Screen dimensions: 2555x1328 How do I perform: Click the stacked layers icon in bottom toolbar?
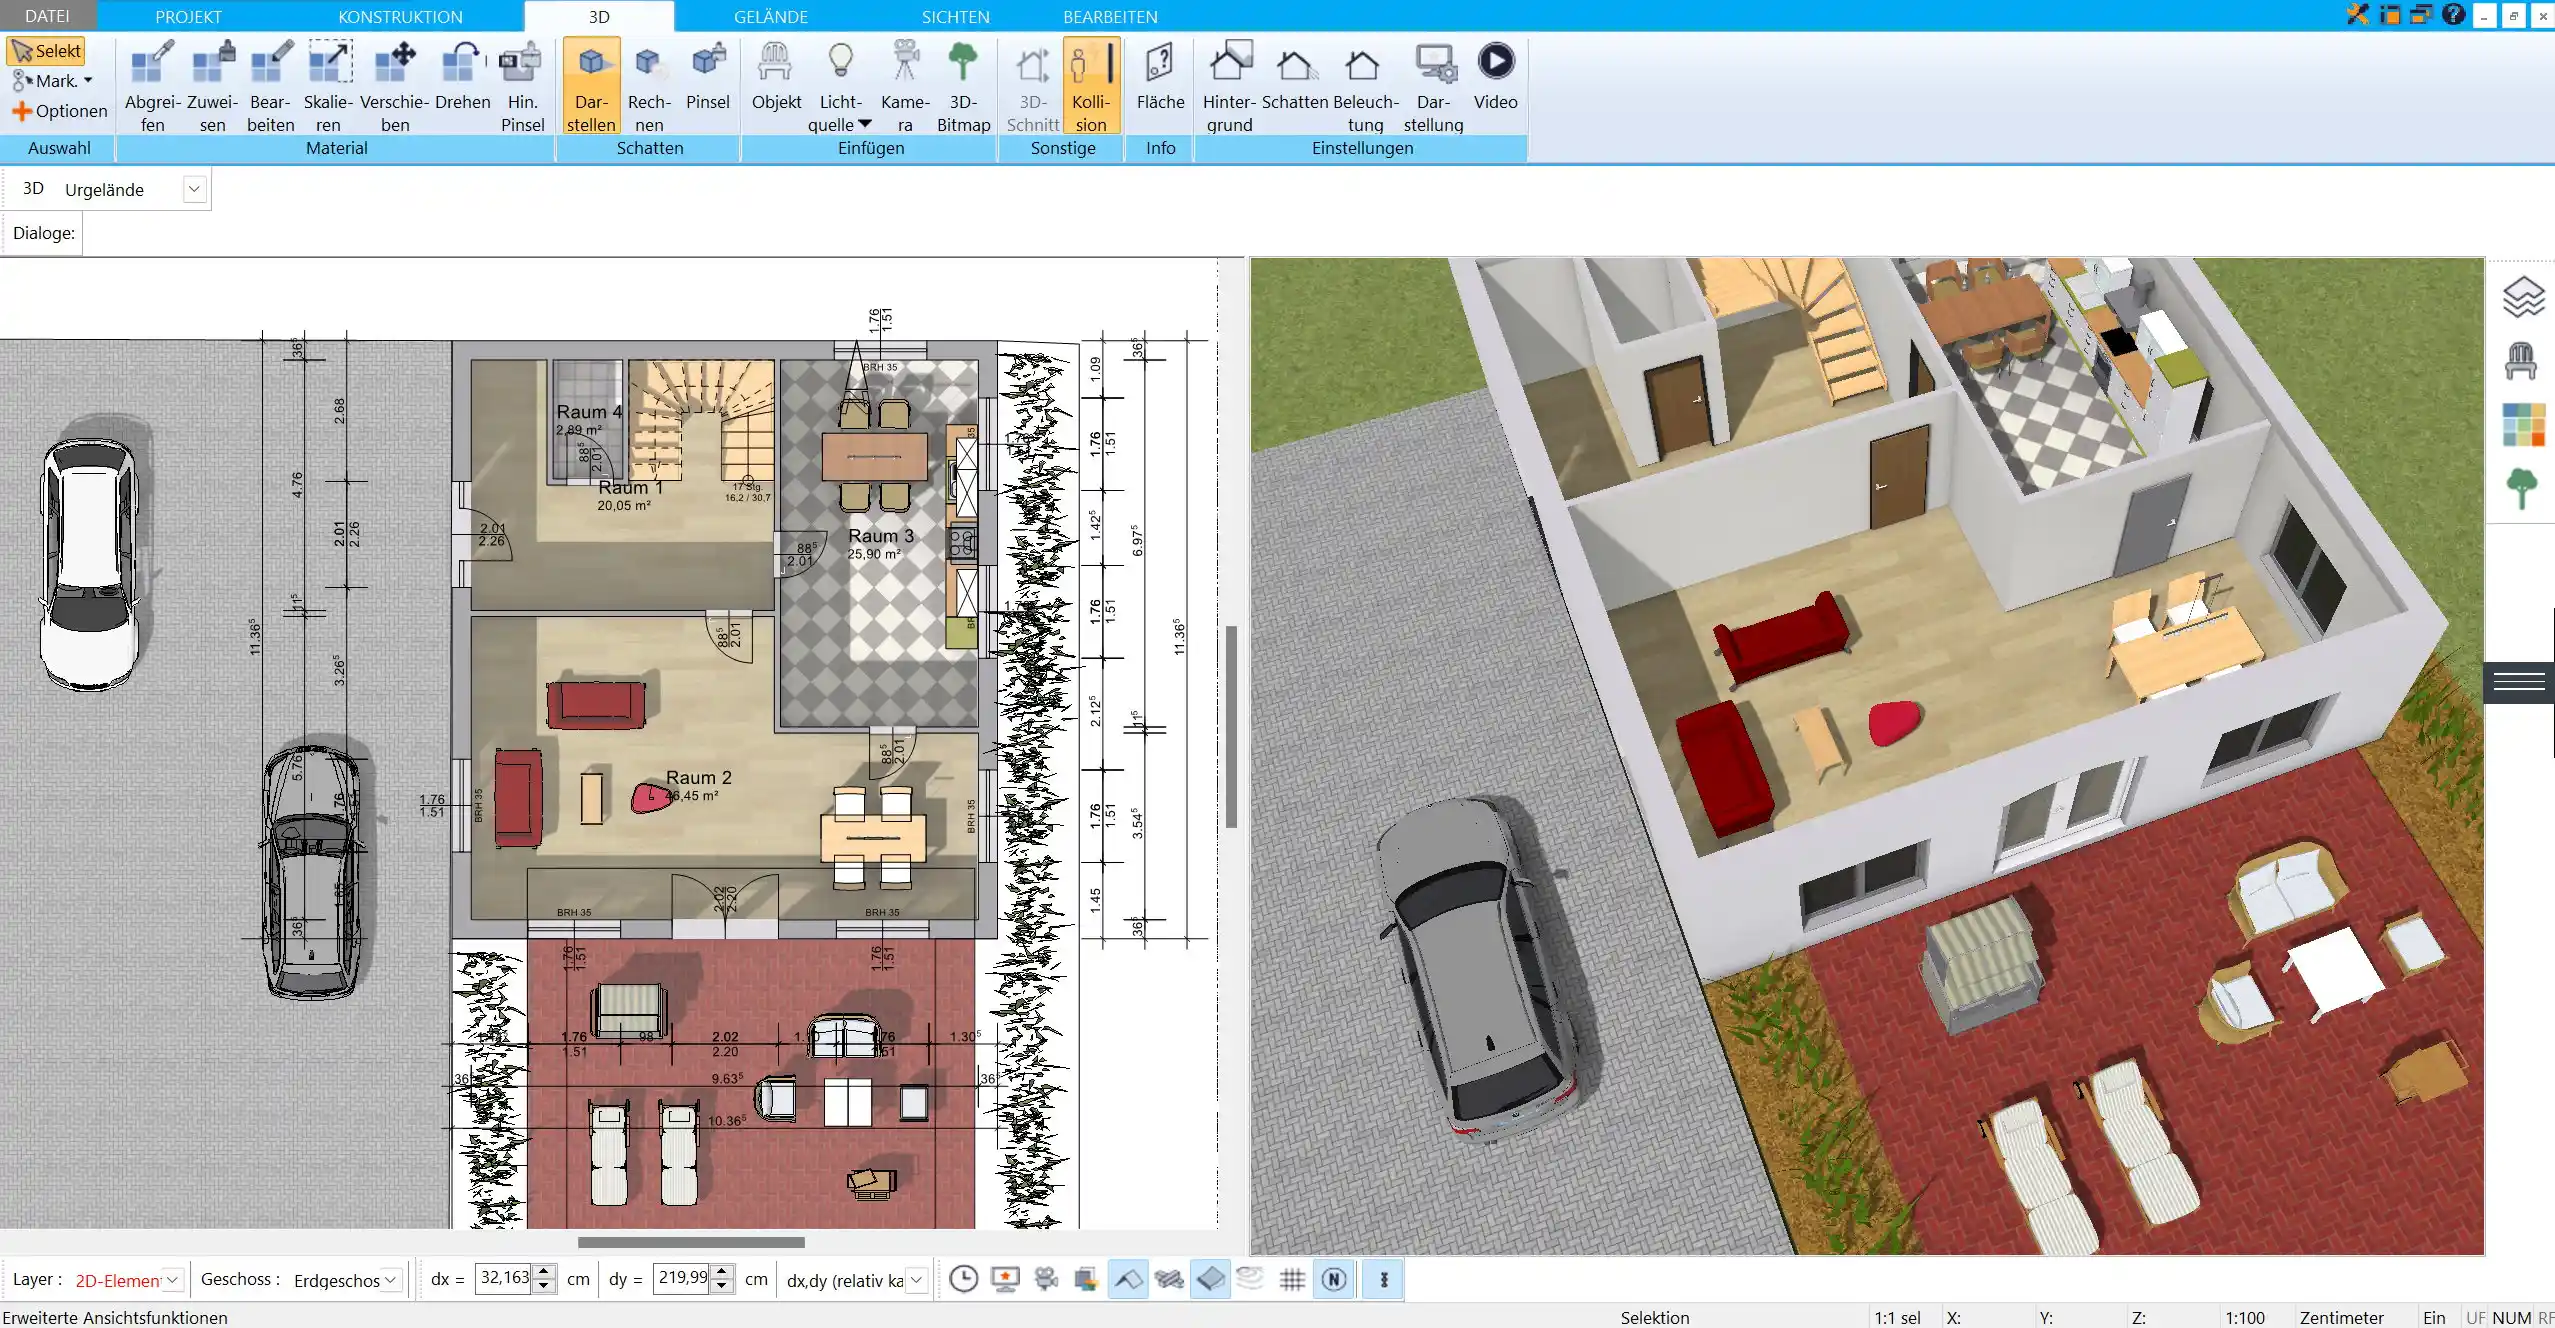pyautogui.click(x=1087, y=1279)
